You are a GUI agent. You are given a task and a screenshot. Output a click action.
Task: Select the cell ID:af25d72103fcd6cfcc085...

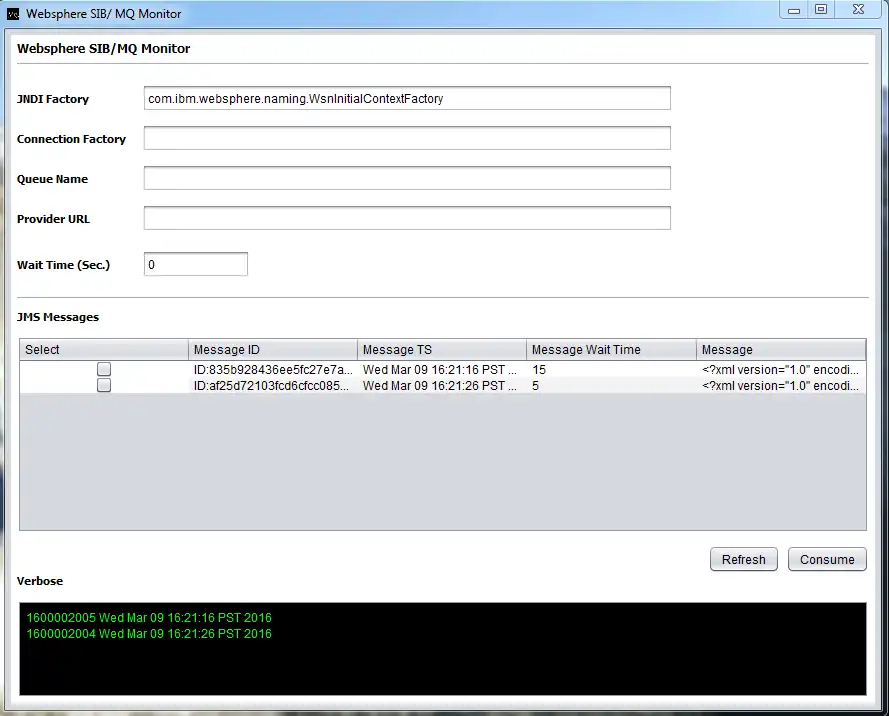point(273,385)
